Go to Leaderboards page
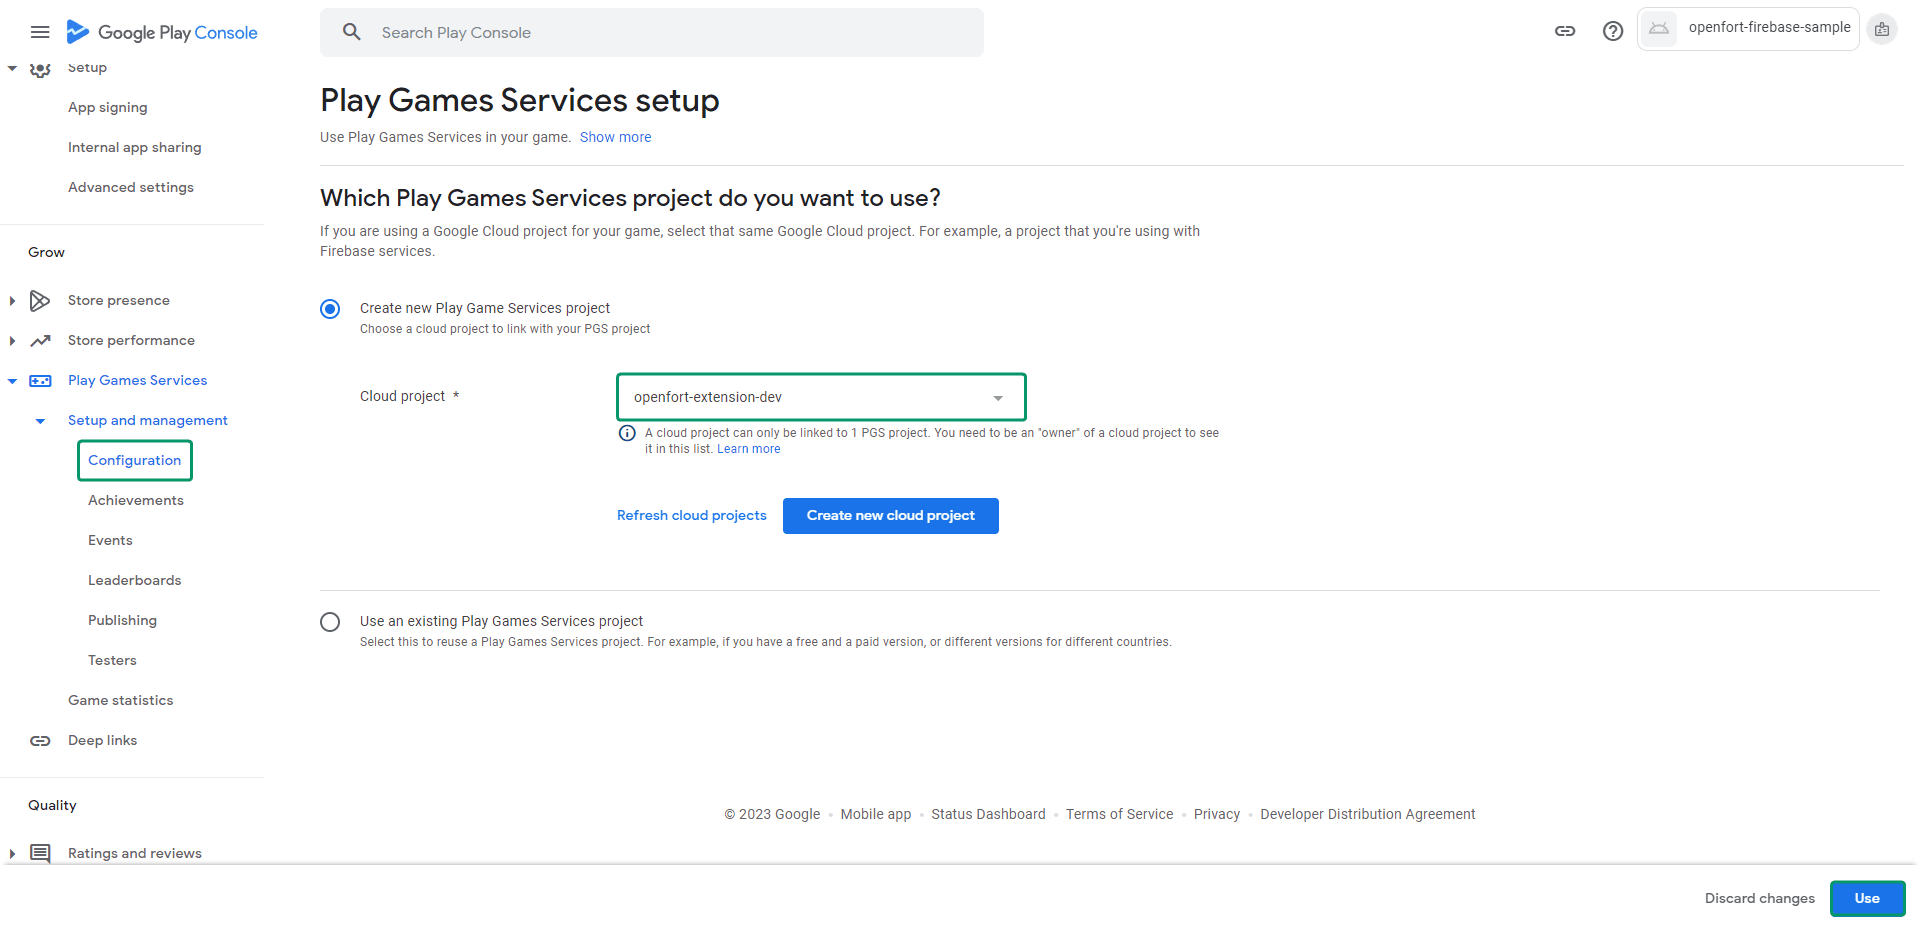 pos(135,580)
